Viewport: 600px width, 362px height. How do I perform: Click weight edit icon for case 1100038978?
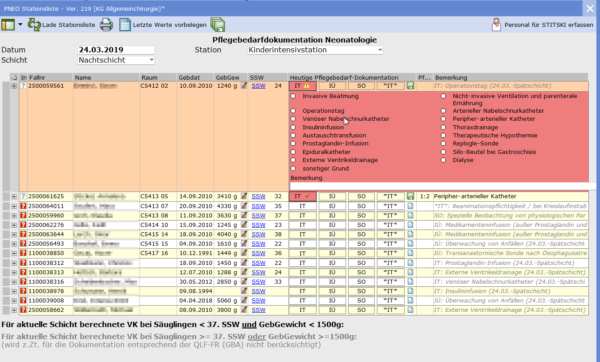pos(244,291)
